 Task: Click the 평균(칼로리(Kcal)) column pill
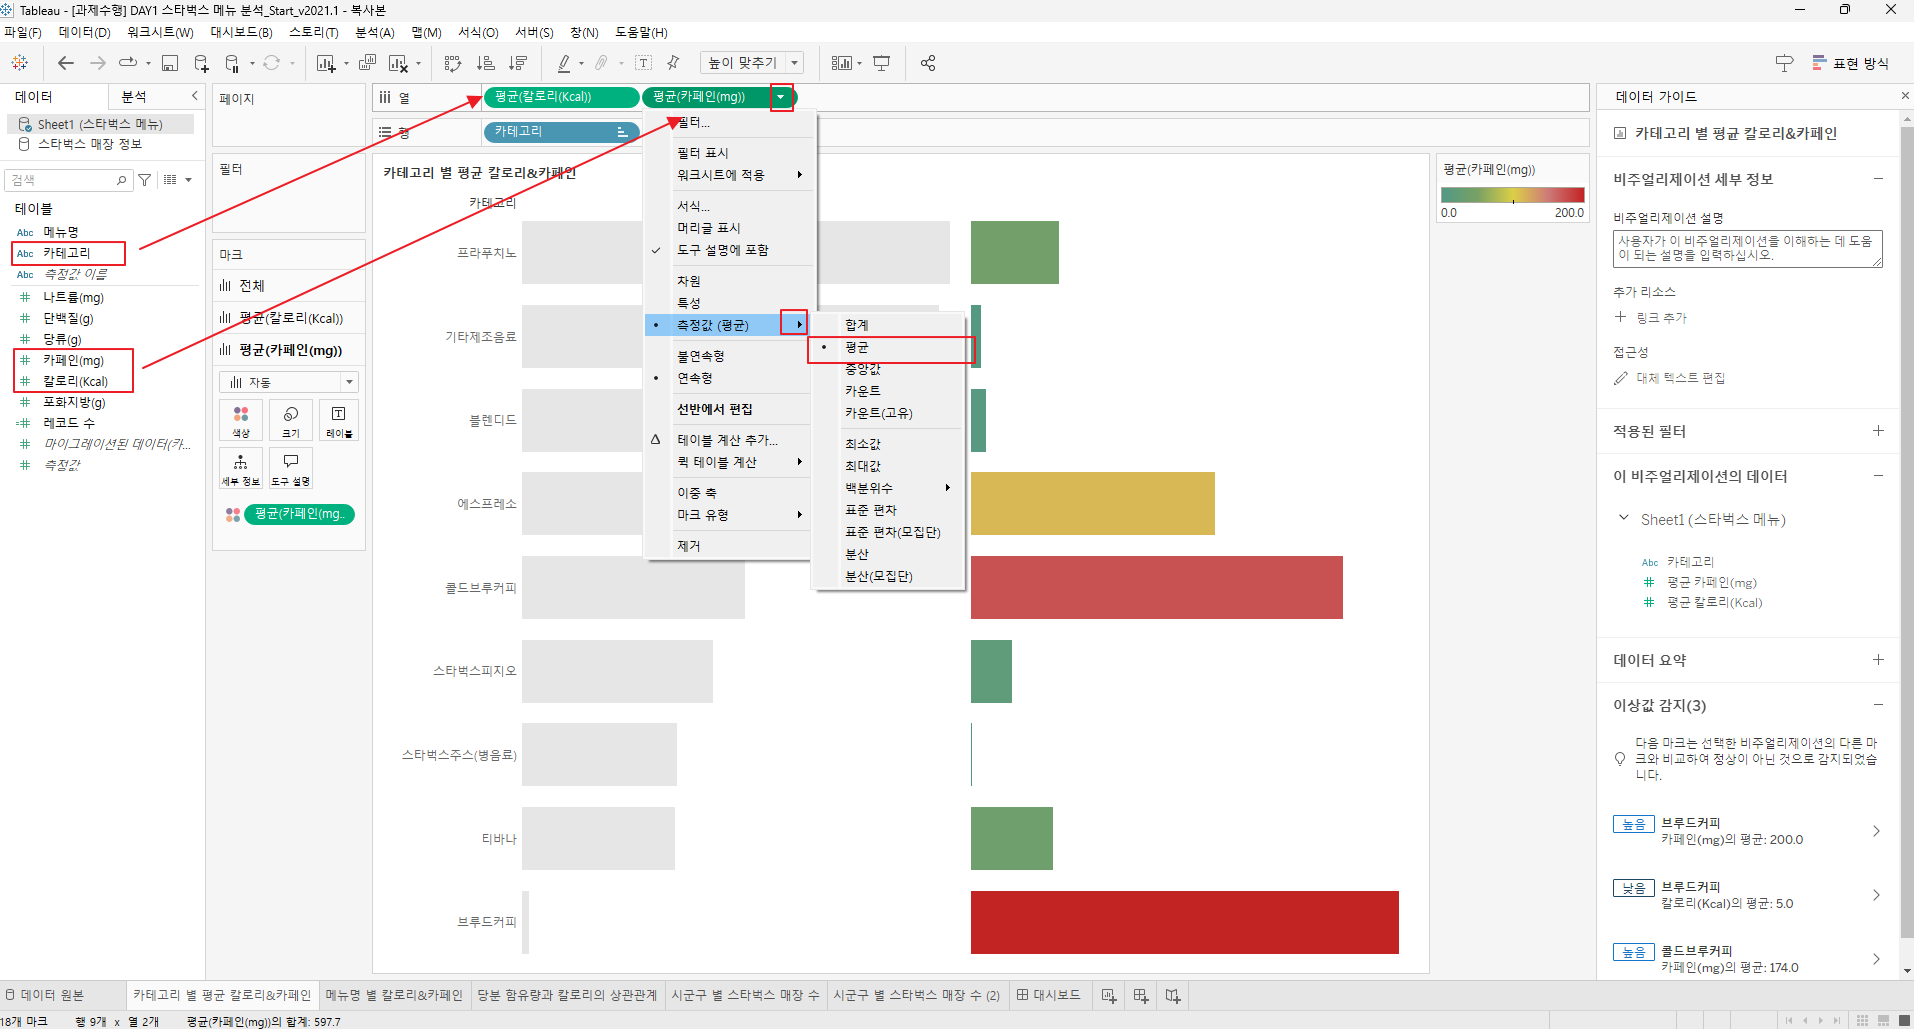[x=560, y=97]
